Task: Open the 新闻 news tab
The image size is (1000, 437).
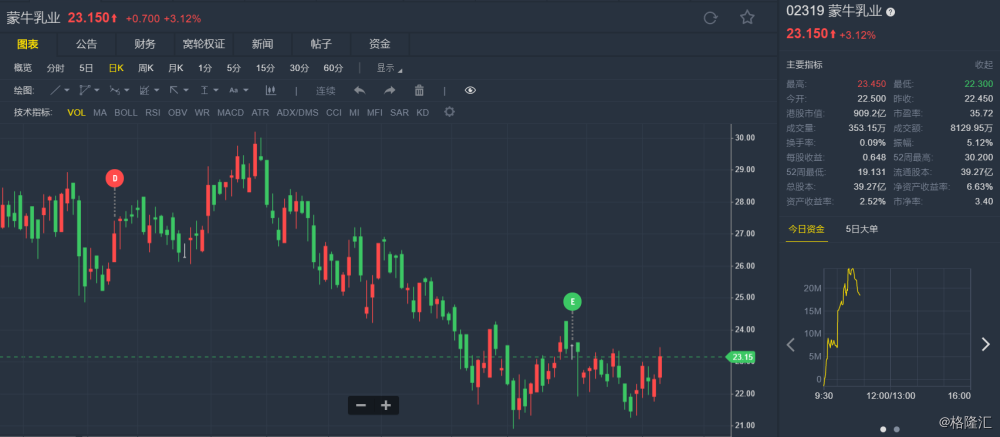Action: click(x=262, y=44)
